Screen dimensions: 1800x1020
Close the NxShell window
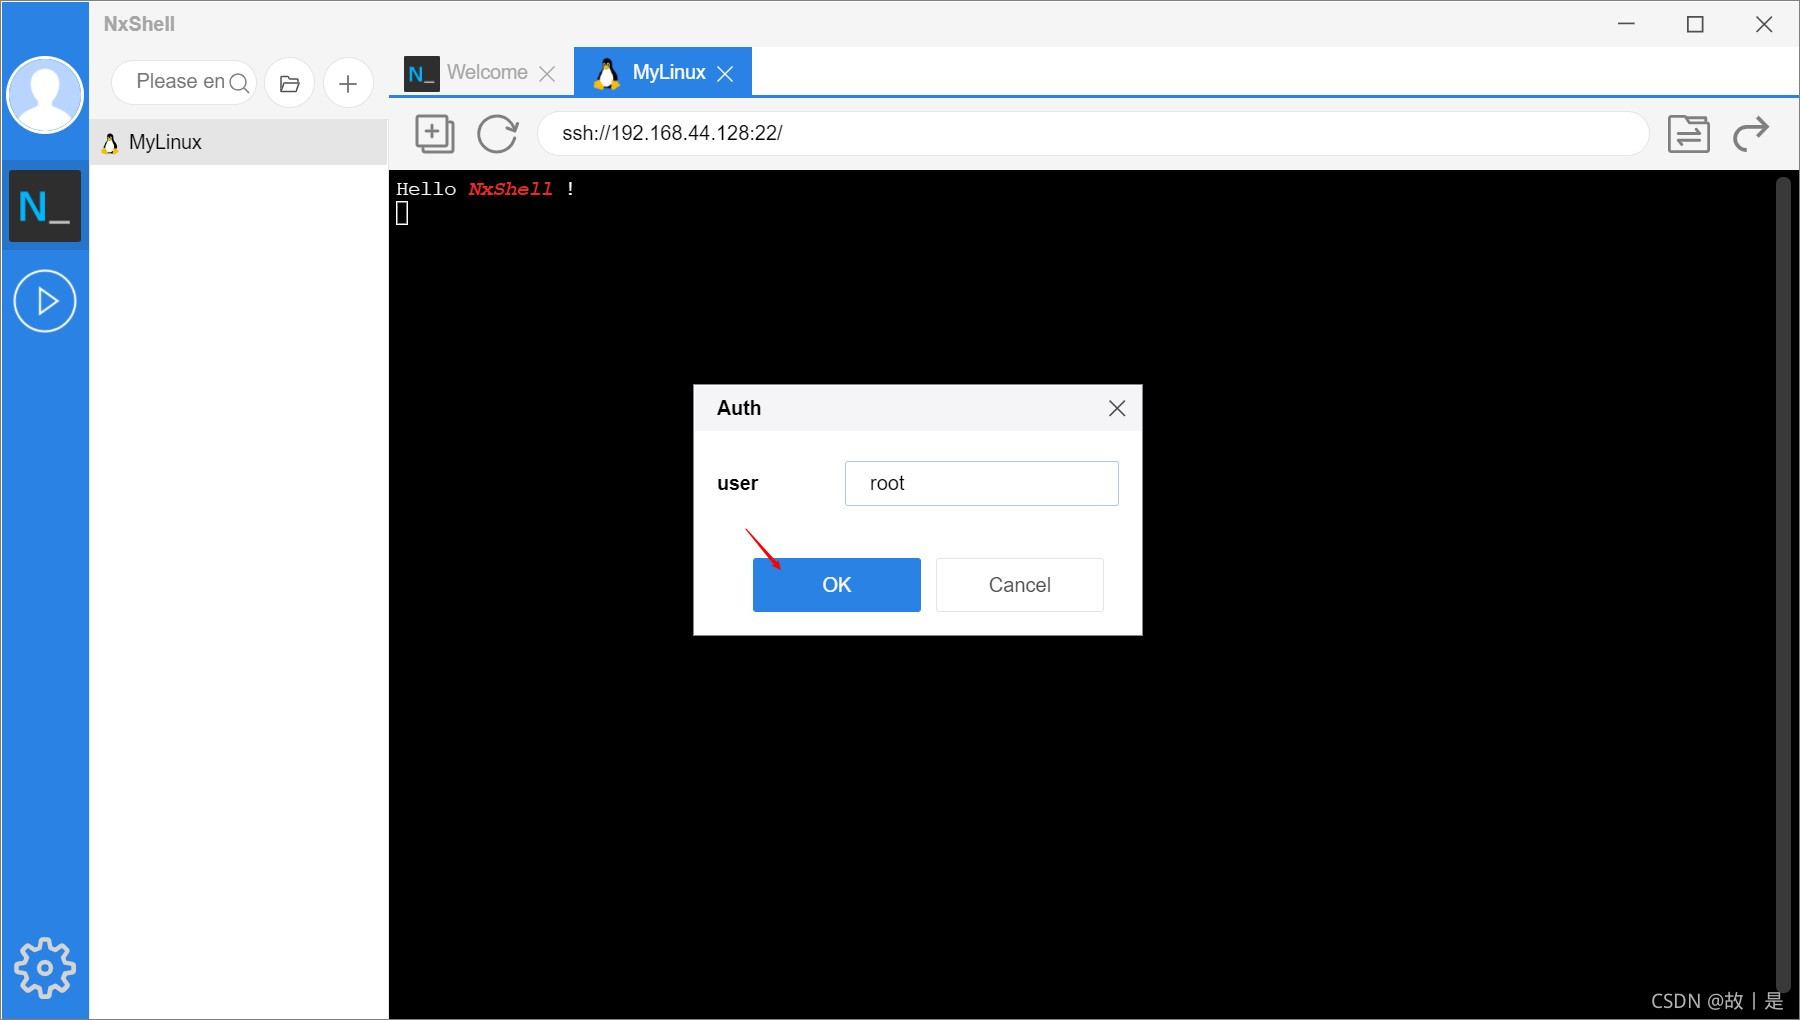pyautogui.click(x=1764, y=24)
